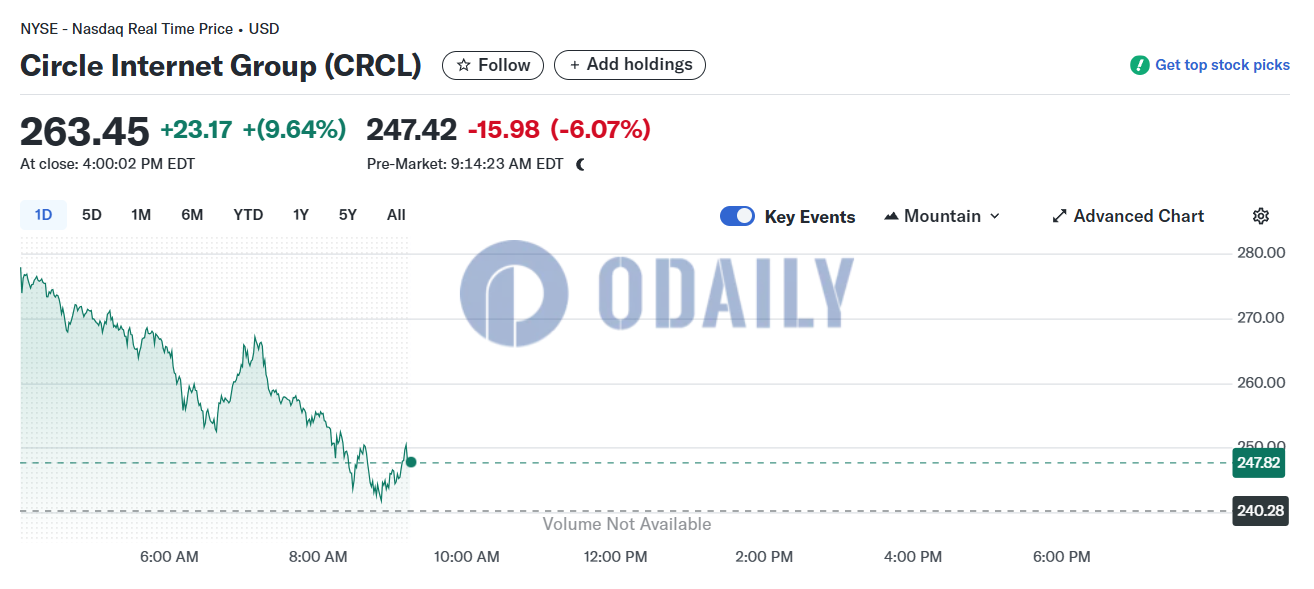Expand the Mountain dropdown chevron
The image size is (1314, 589).
pyautogui.click(x=994, y=216)
